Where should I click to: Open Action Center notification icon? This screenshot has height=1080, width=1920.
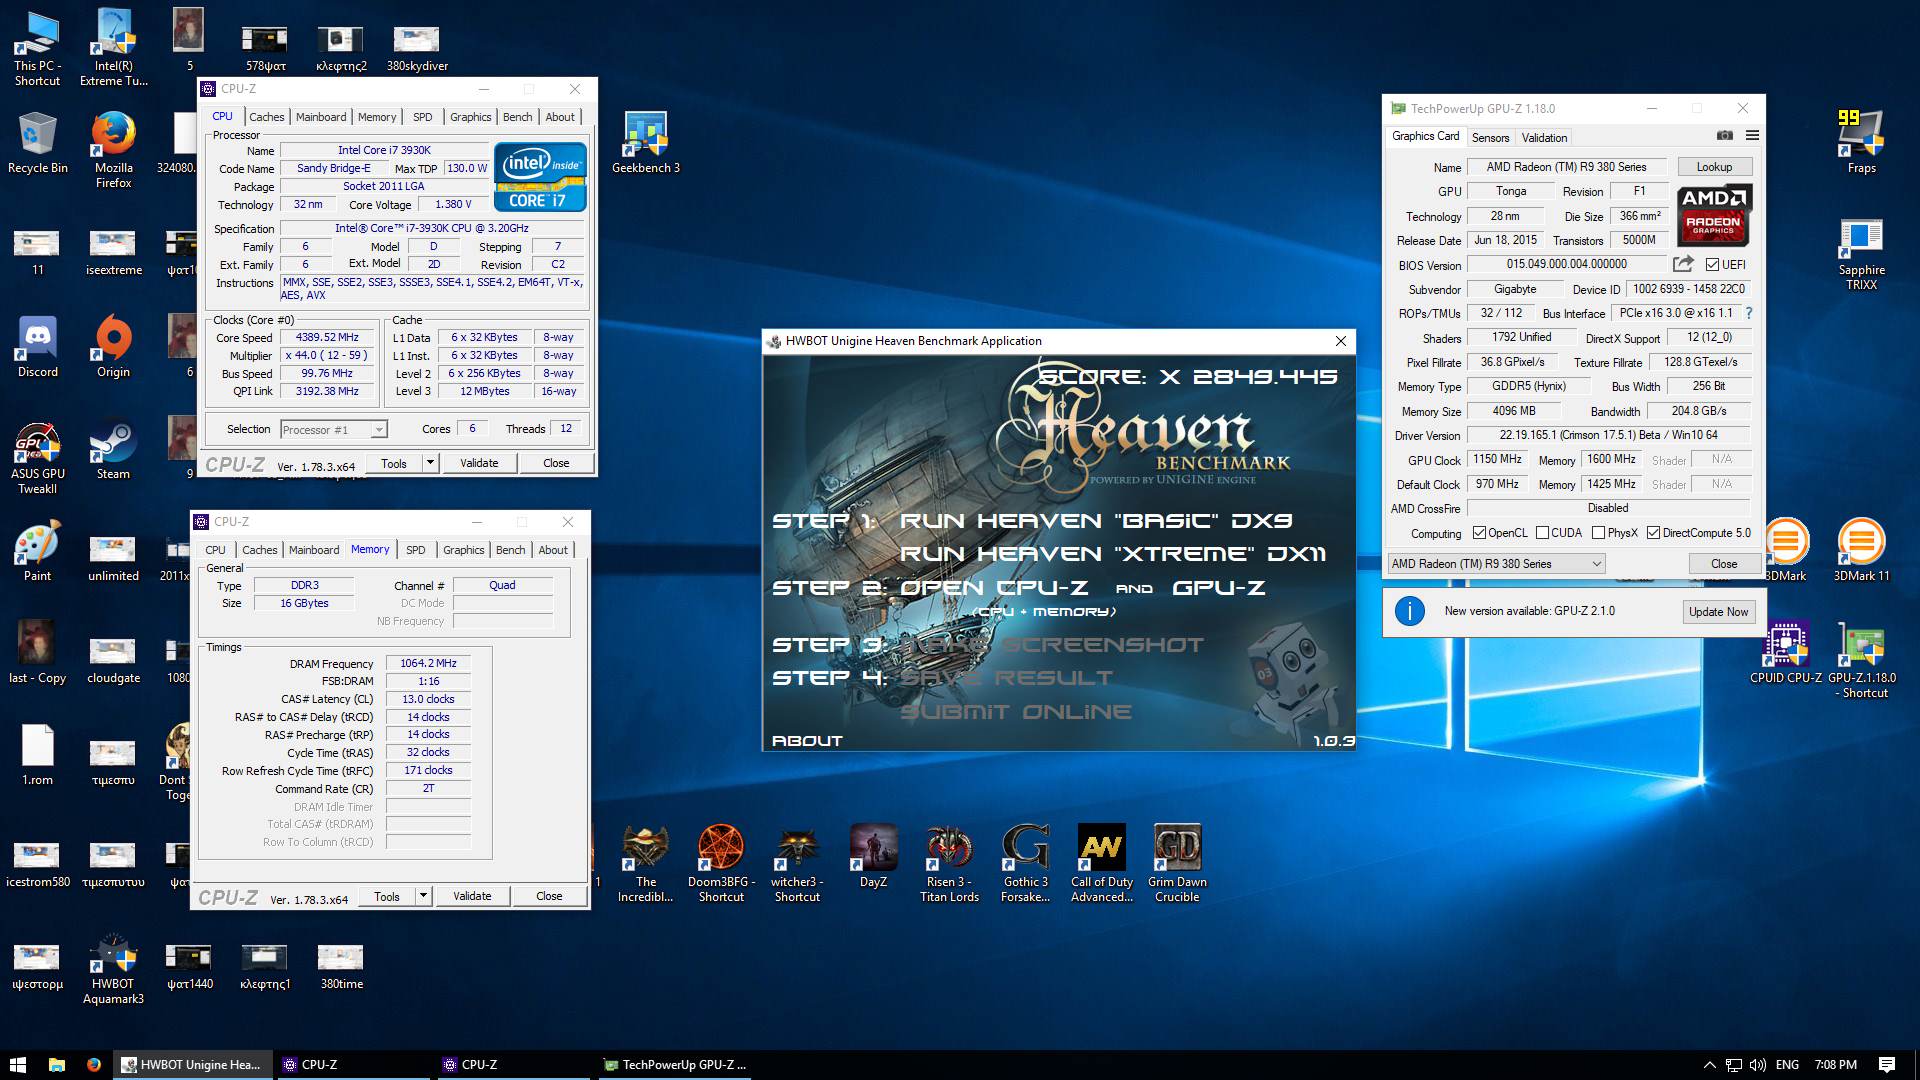click(x=1886, y=1065)
